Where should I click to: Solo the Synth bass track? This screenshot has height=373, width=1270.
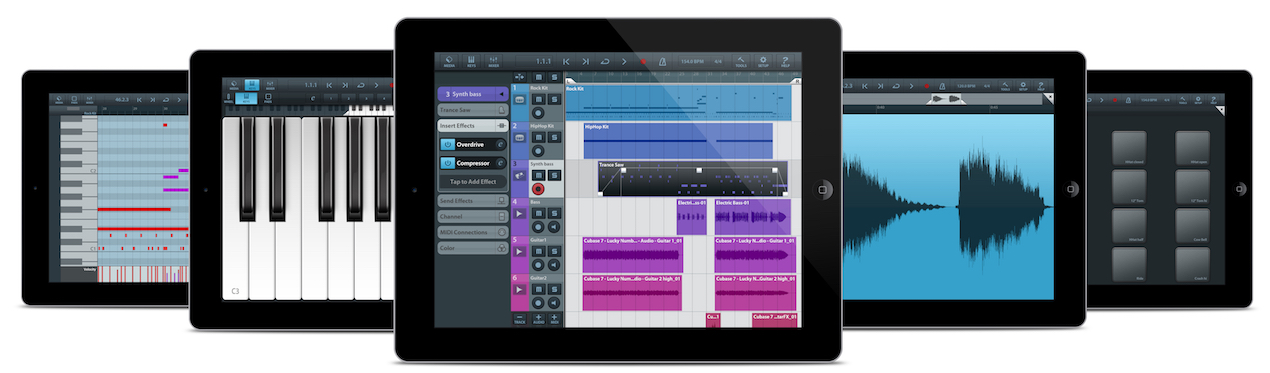[554, 175]
